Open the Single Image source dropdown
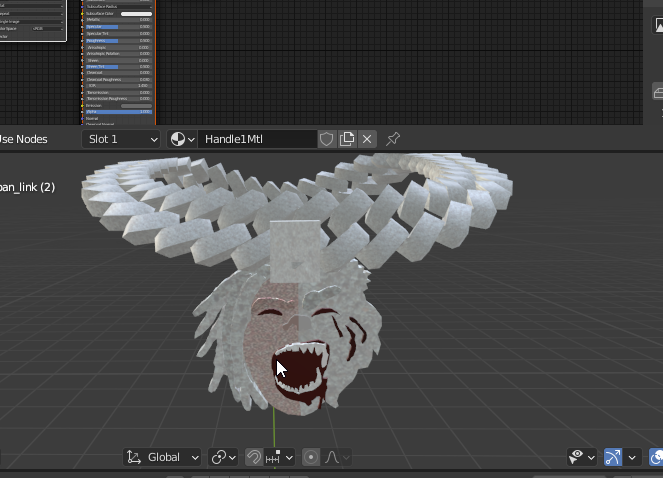This screenshot has height=478, width=663. [31, 22]
